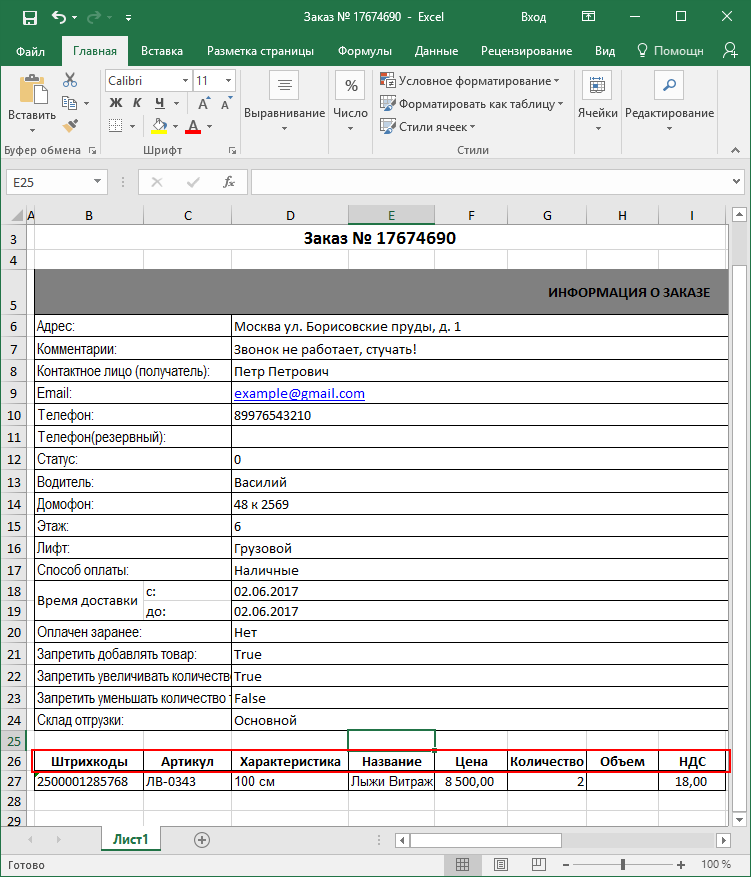
Task: Open the Выравнивание alignment group
Action: point(284,101)
